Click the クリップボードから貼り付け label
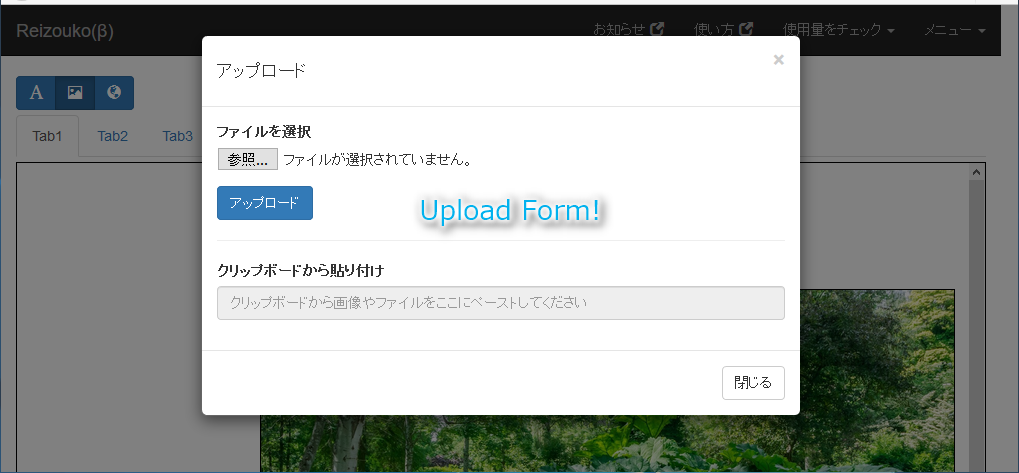The image size is (1019, 473). click(300, 270)
